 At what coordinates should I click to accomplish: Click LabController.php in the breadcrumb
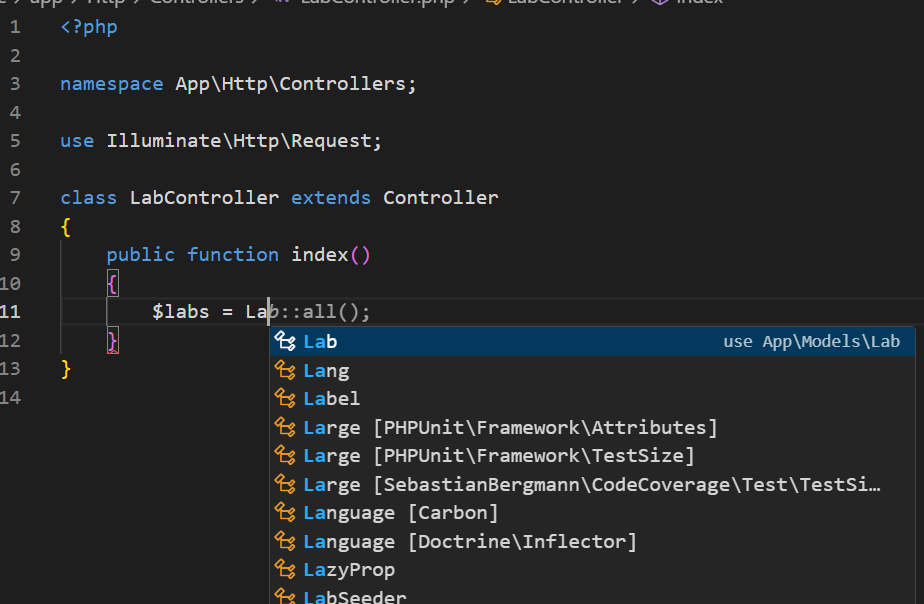pyautogui.click(x=377, y=2)
